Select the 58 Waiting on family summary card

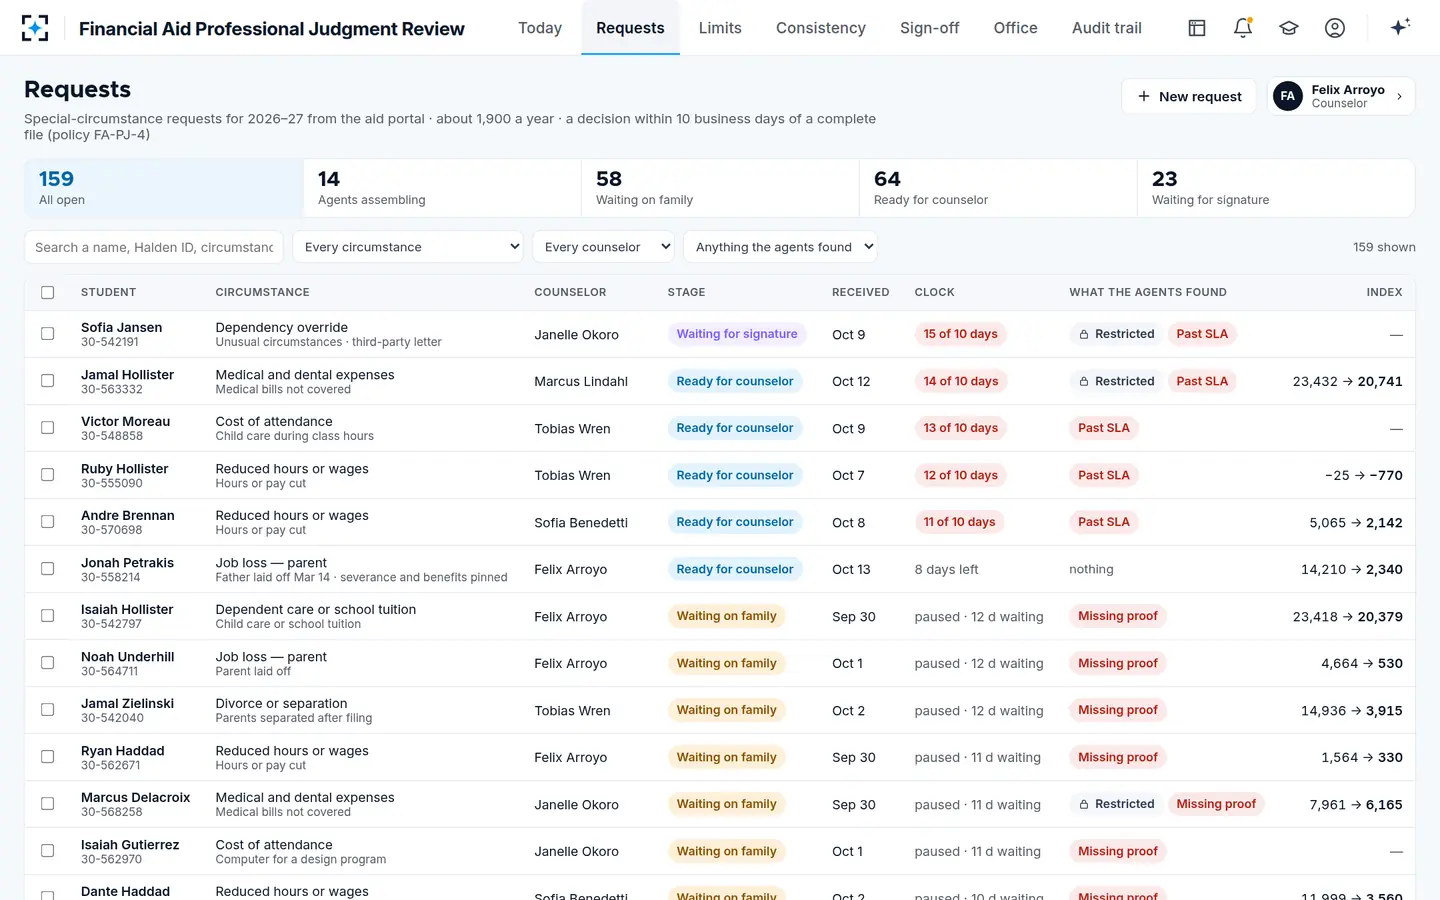click(720, 188)
